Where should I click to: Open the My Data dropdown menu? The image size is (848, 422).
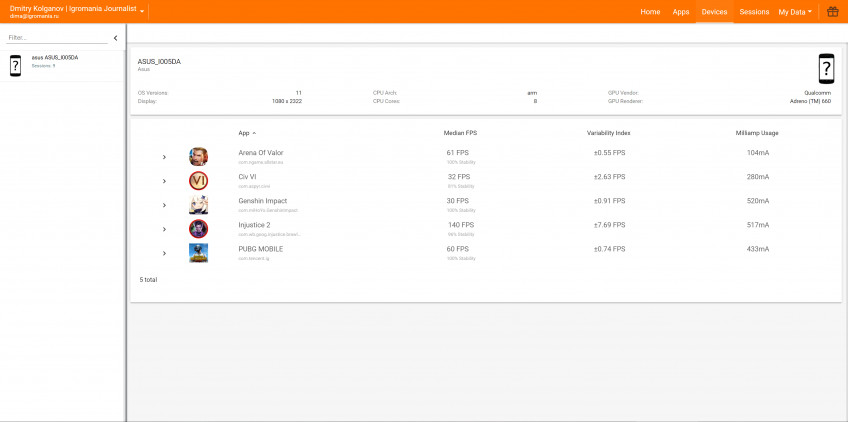(795, 12)
